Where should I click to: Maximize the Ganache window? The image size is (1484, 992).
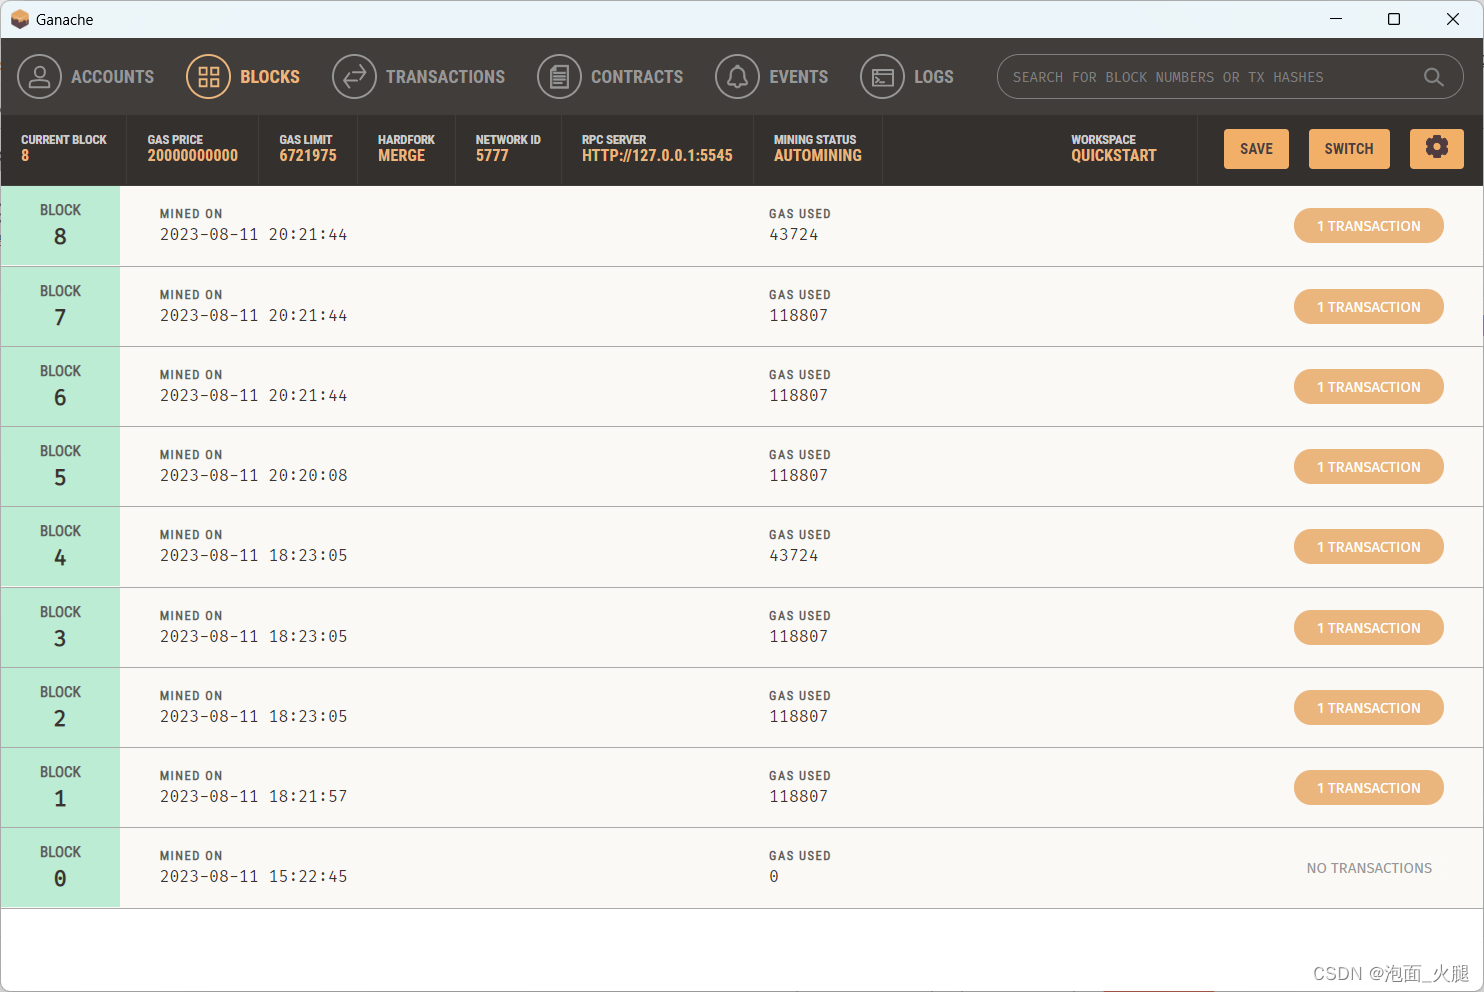(1394, 19)
